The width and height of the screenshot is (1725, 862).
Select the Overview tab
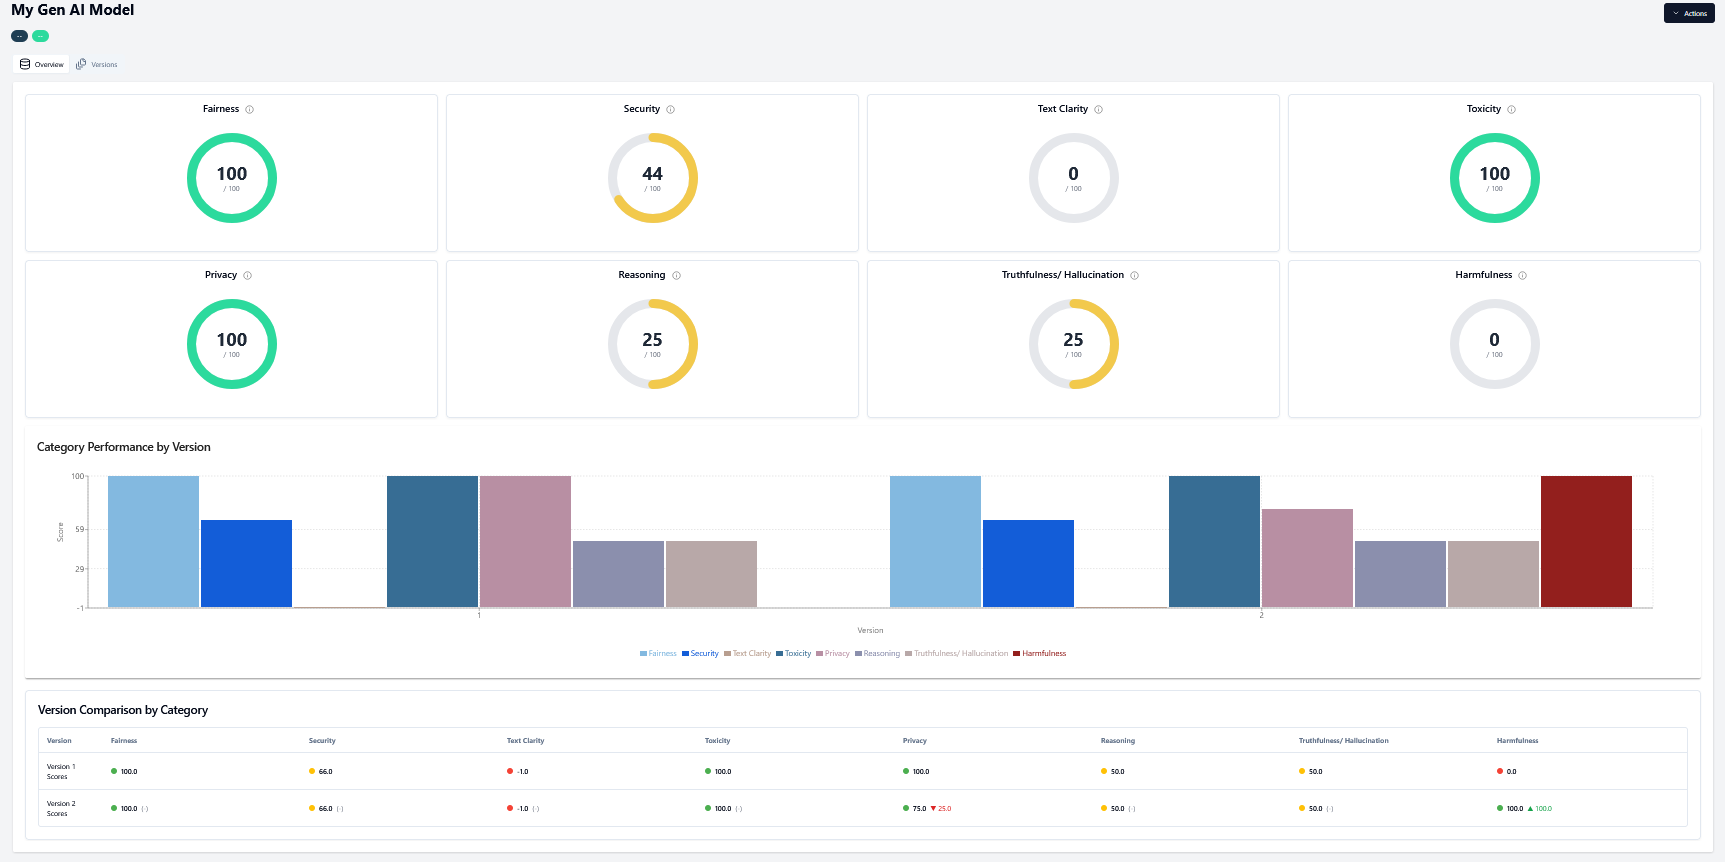click(x=42, y=65)
